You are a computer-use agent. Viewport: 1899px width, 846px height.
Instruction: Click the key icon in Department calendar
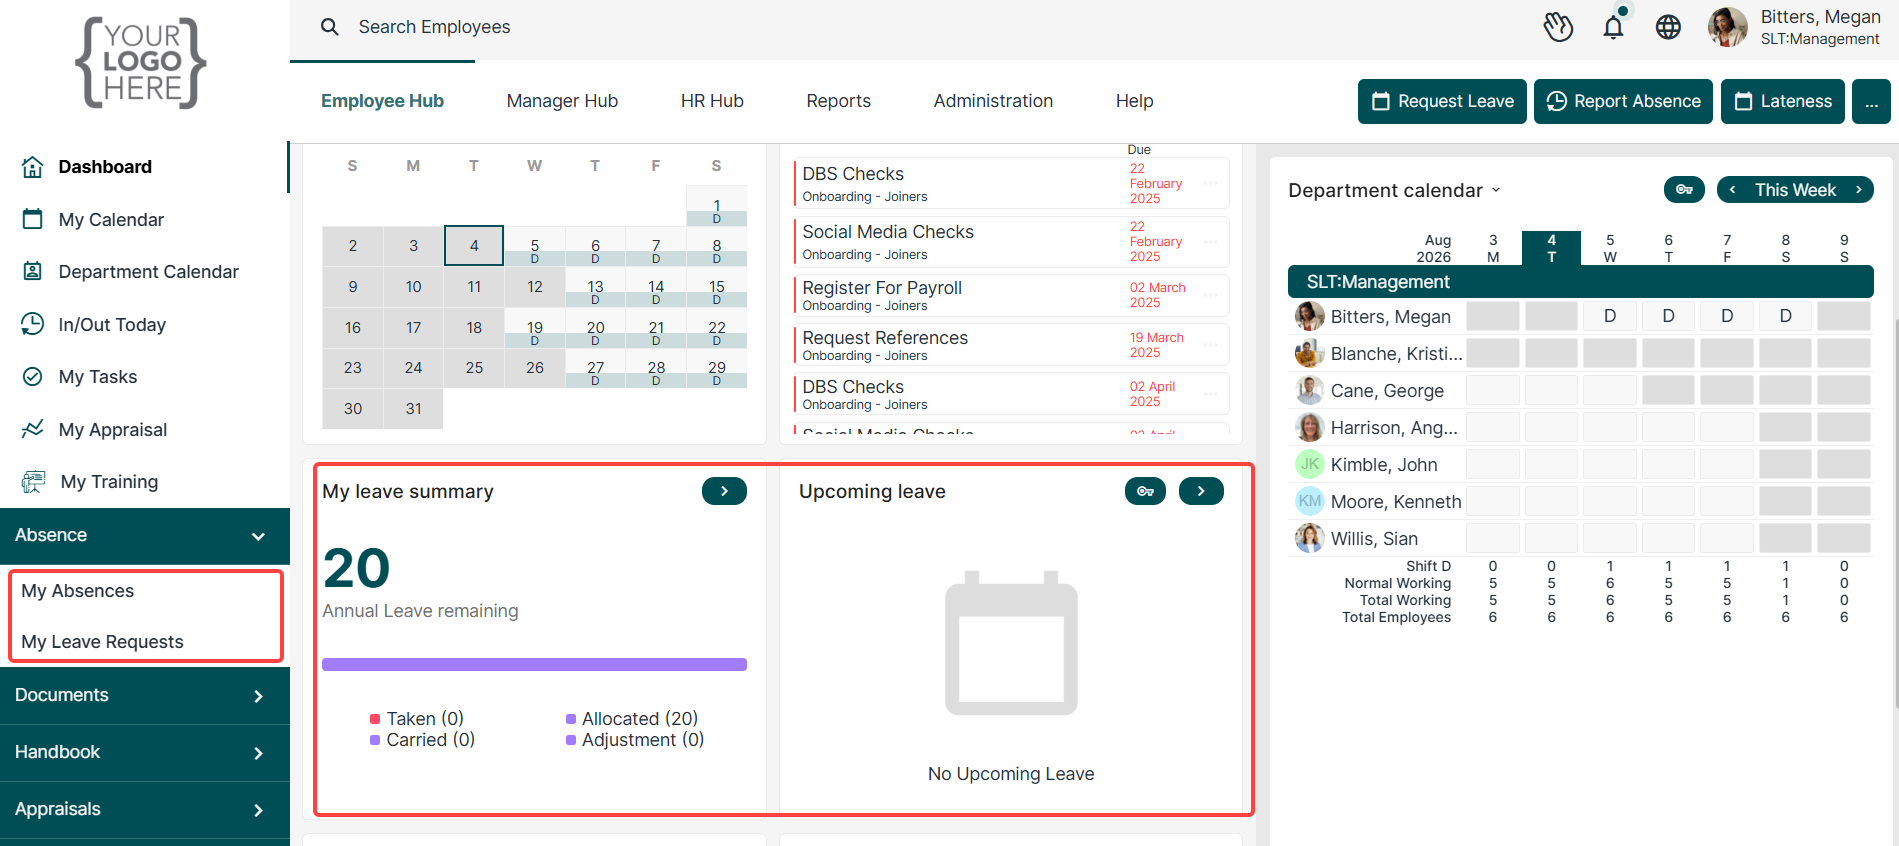(1685, 190)
